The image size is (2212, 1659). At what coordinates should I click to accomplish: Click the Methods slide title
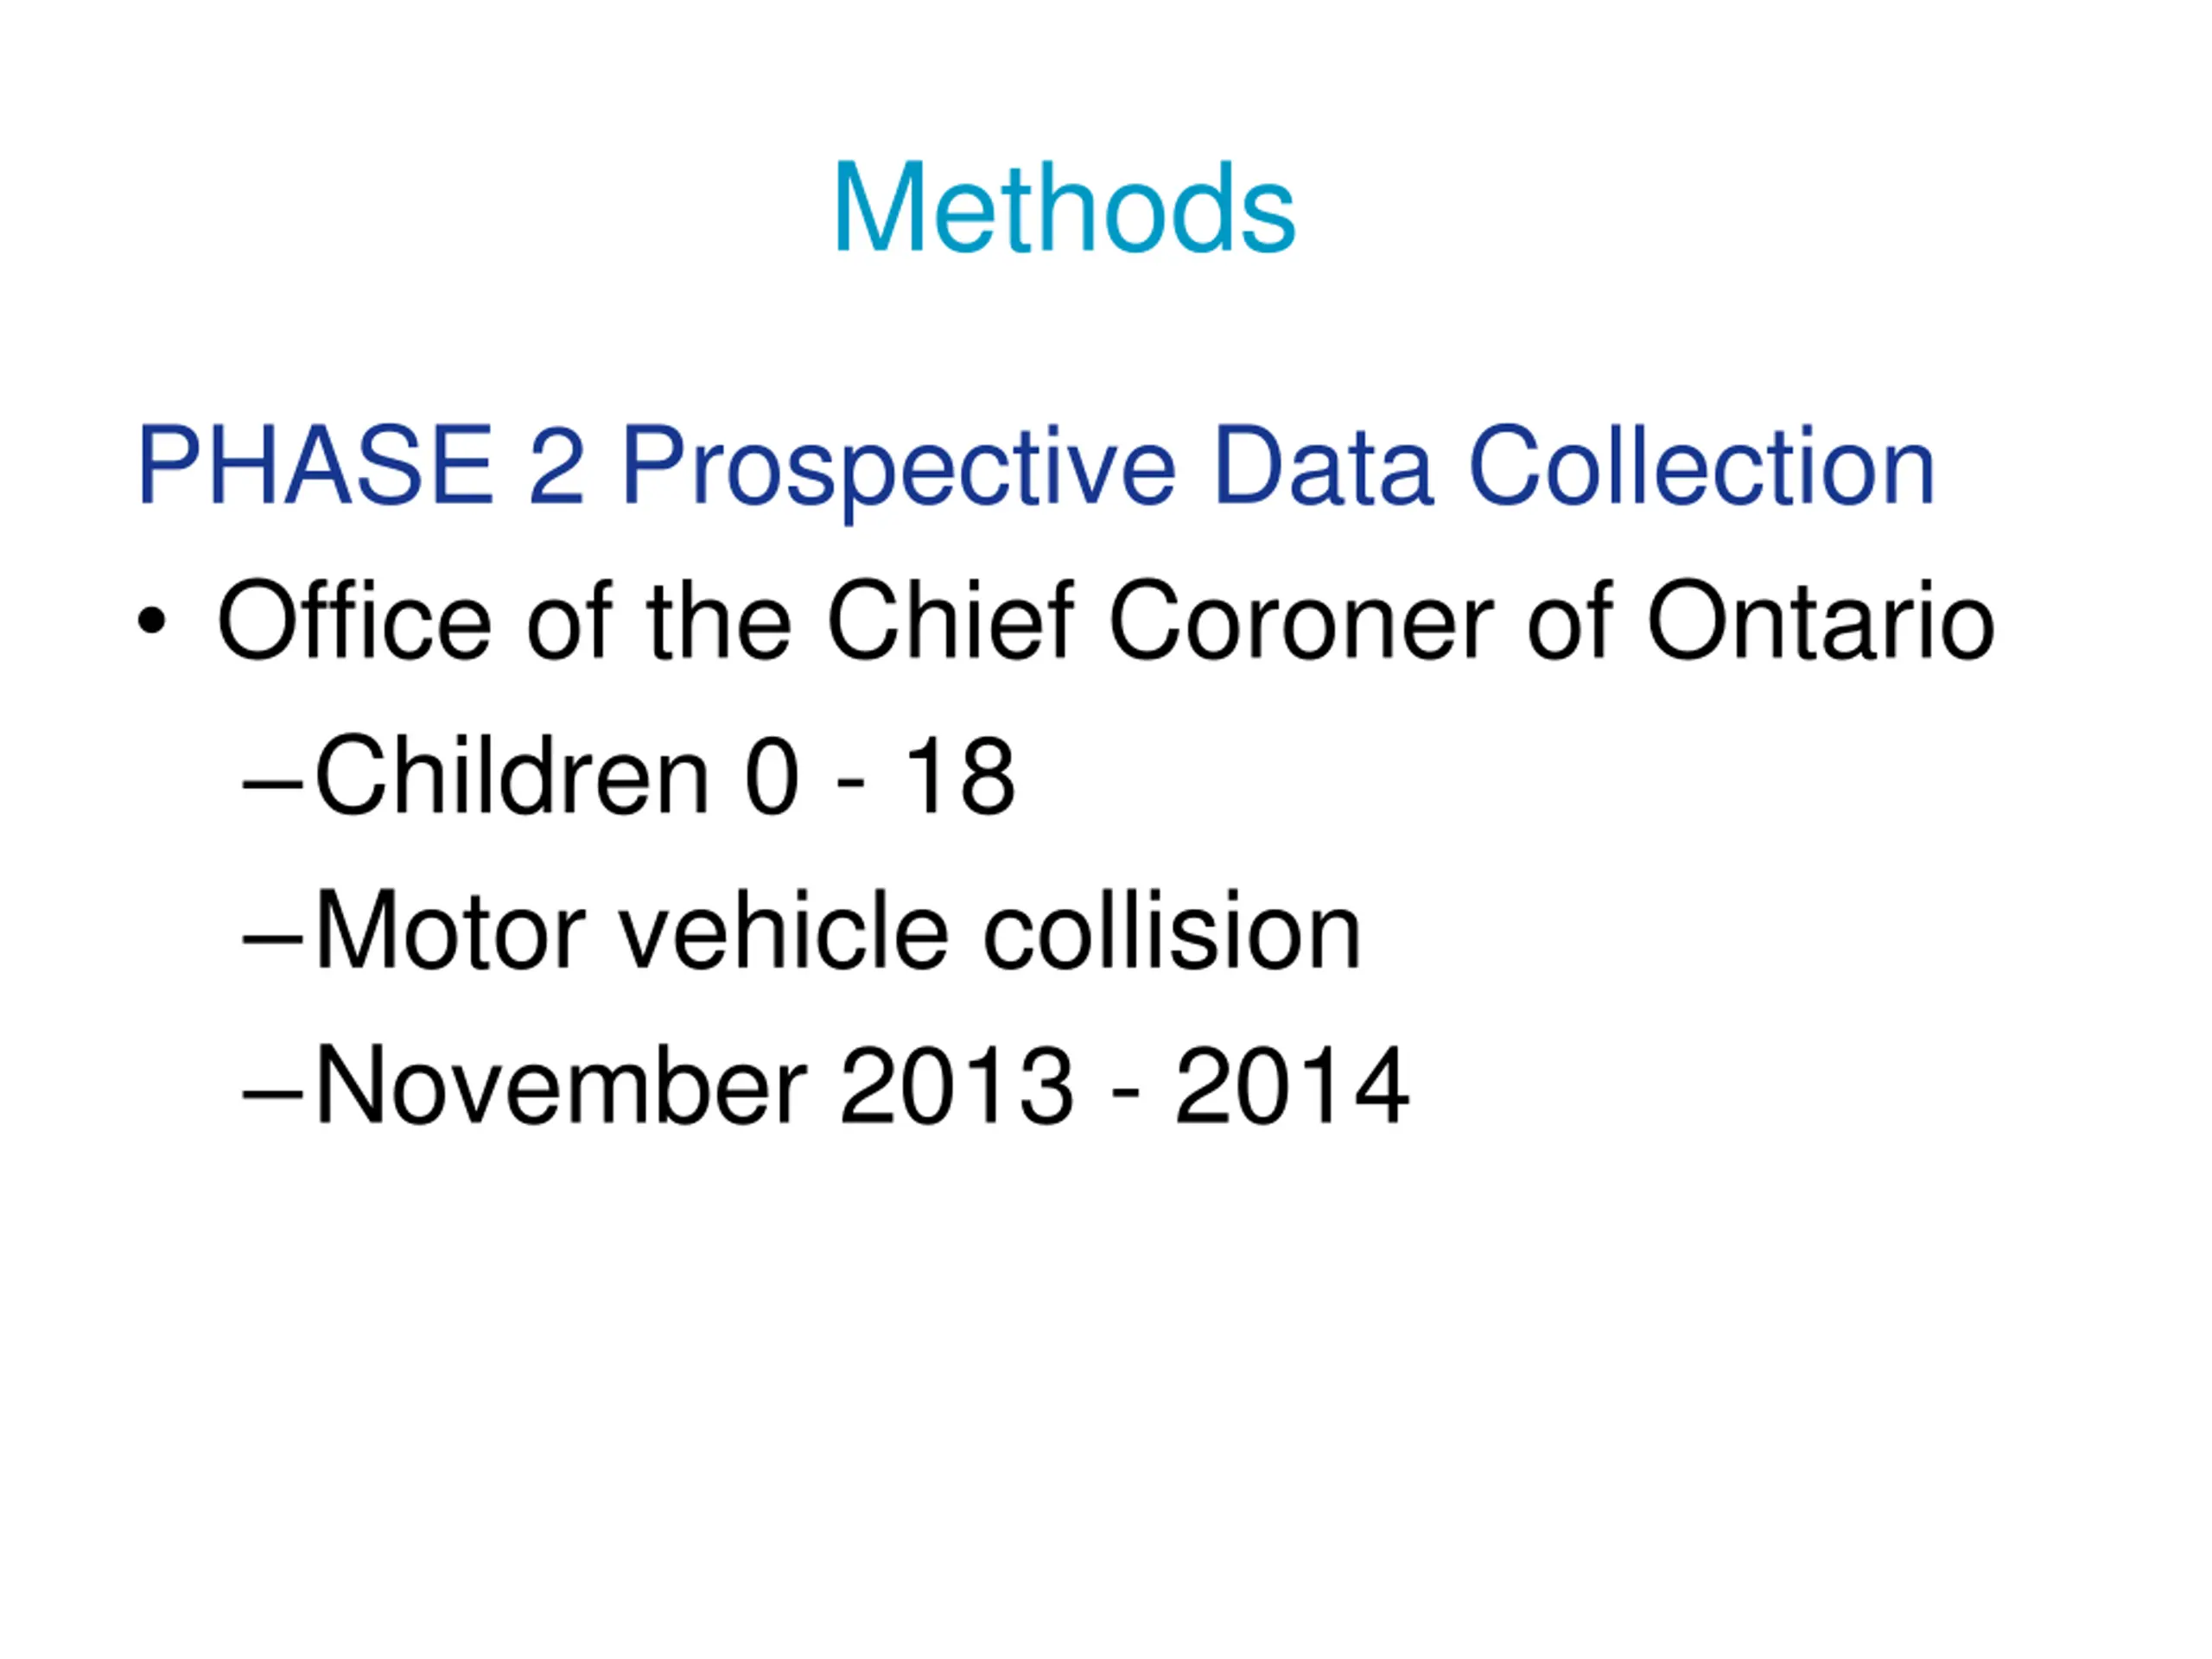[x=1064, y=208]
